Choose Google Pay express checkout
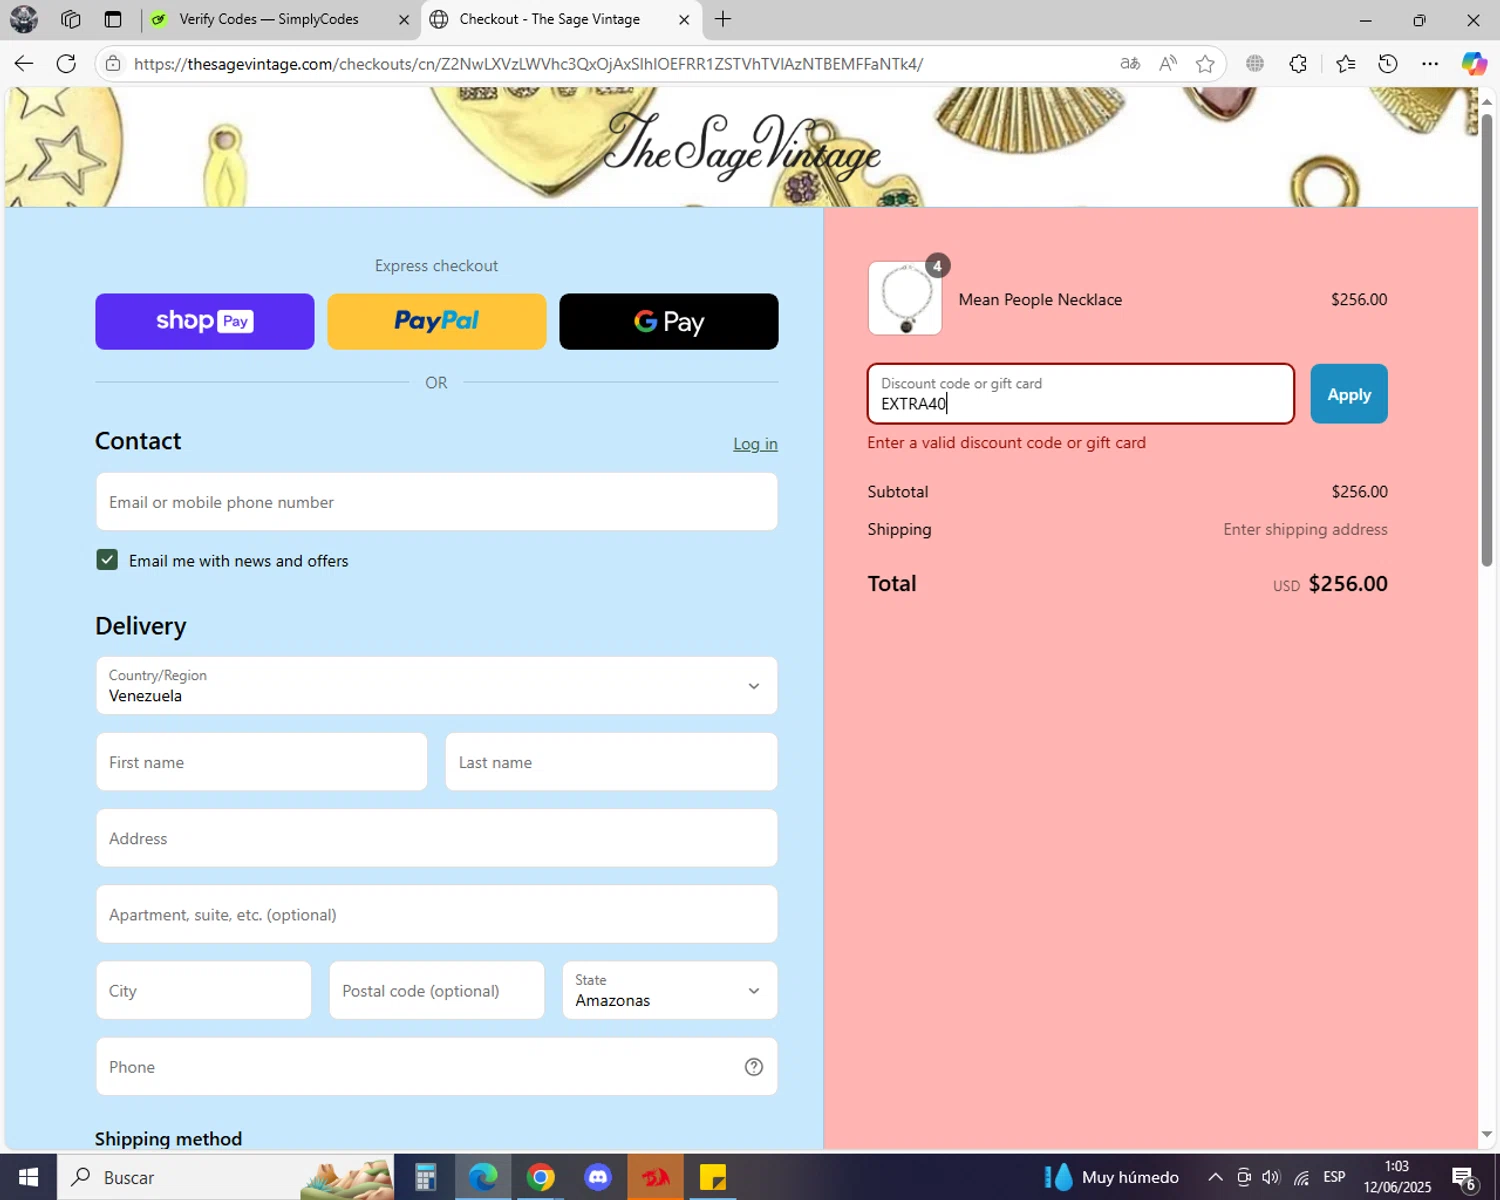This screenshot has height=1200, width=1500. 669,321
